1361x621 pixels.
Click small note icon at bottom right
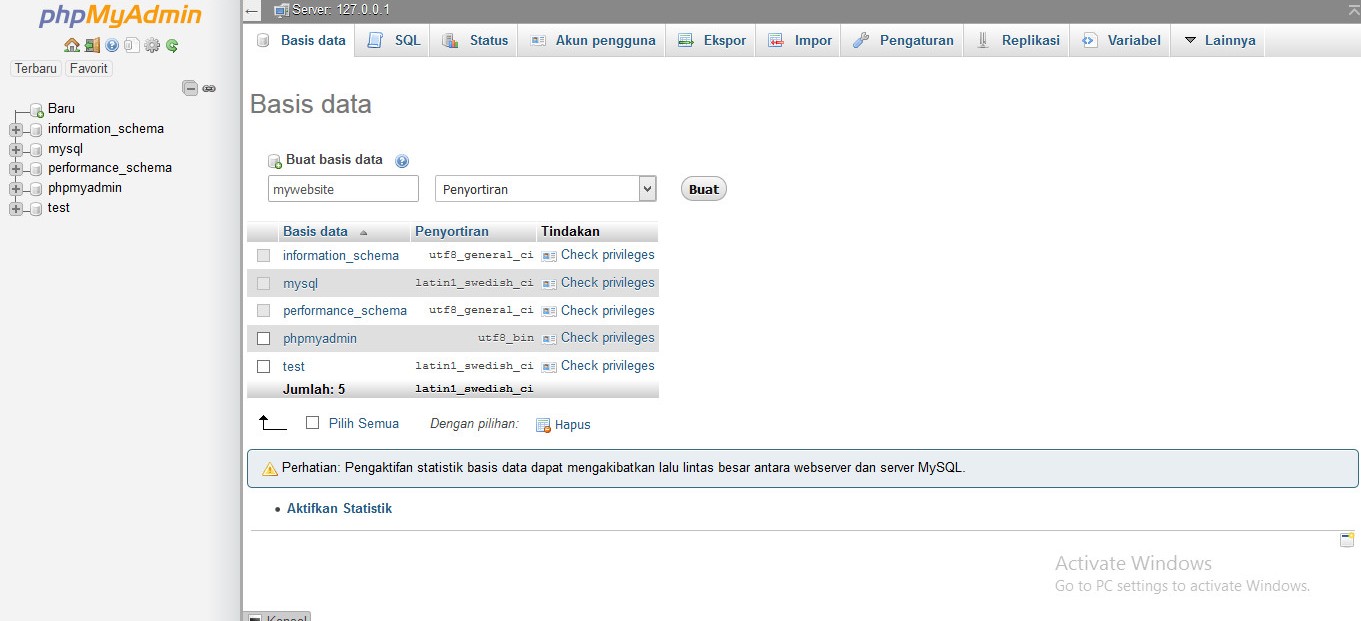pos(1347,540)
